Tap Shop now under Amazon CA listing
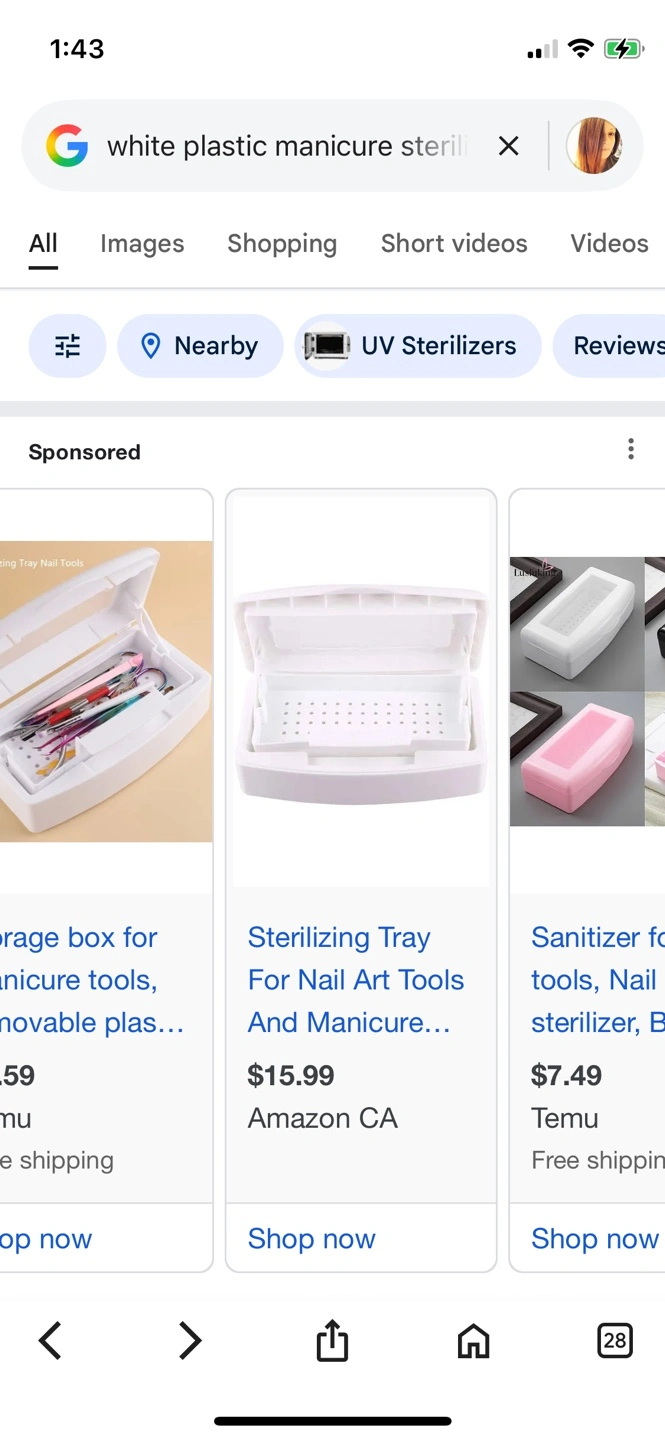The width and height of the screenshot is (665, 1440). [x=312, y=1238]
